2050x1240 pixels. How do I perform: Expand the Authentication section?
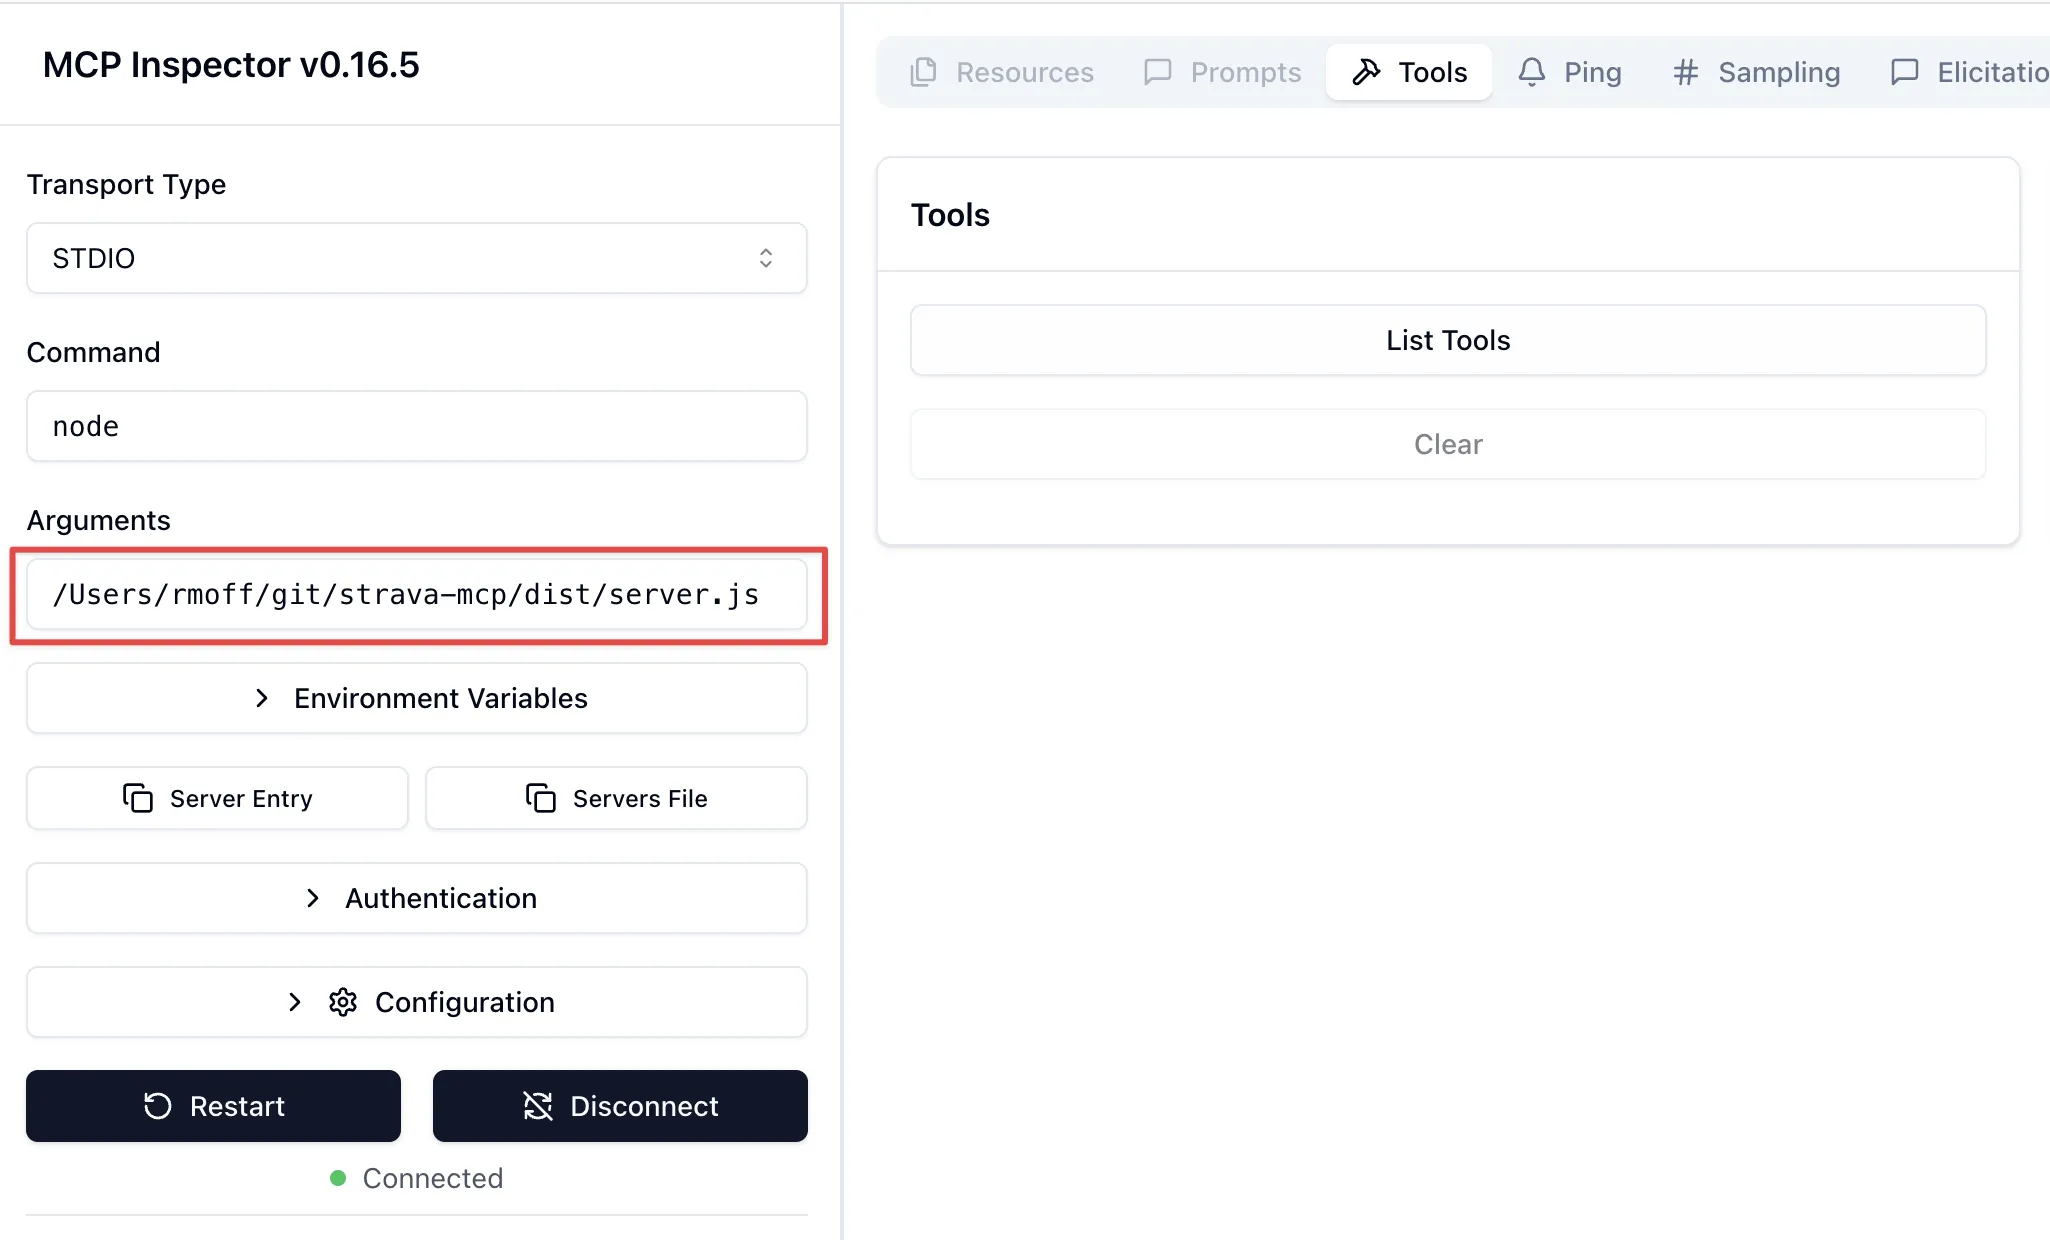(416, 898)
